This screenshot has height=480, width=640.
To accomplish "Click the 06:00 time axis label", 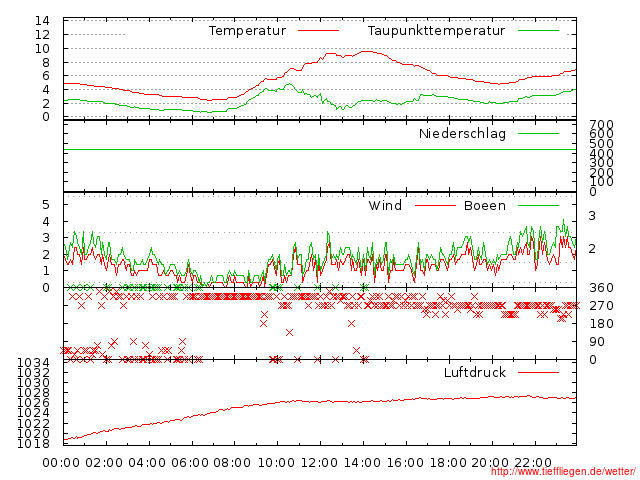I will 190,463.
